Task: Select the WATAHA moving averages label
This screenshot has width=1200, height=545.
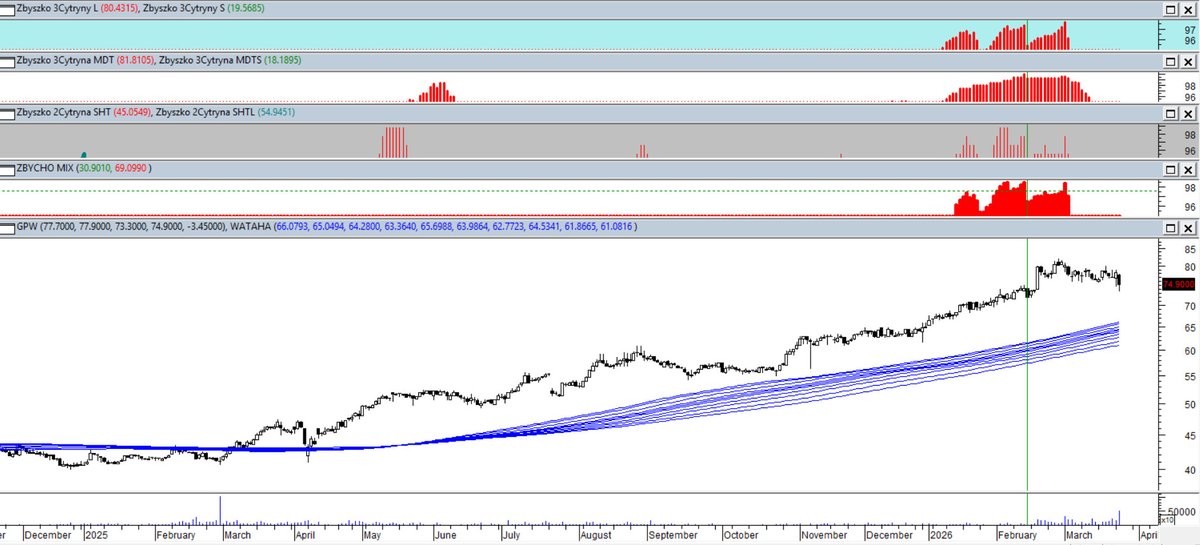Action: coord(251,228)
